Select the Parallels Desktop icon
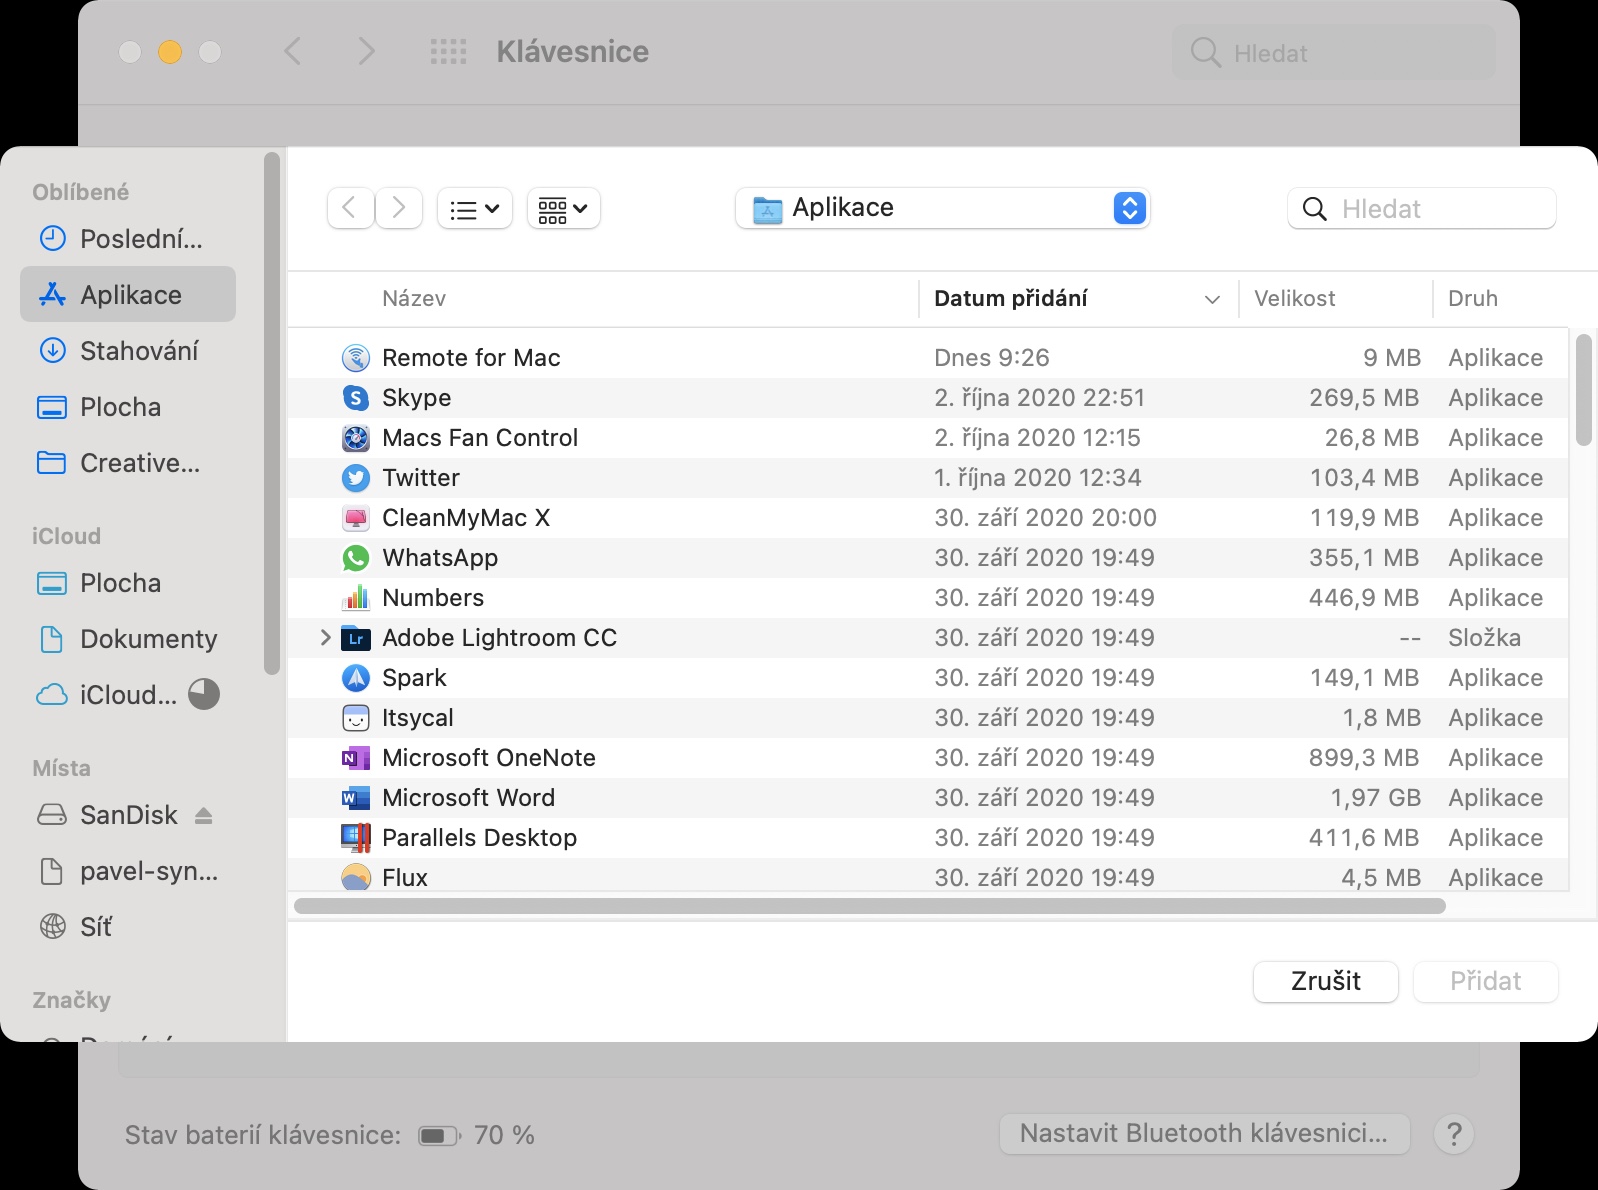Image resolution: width=1598 pixels, height=1190 pixels. tap(356, 838)
